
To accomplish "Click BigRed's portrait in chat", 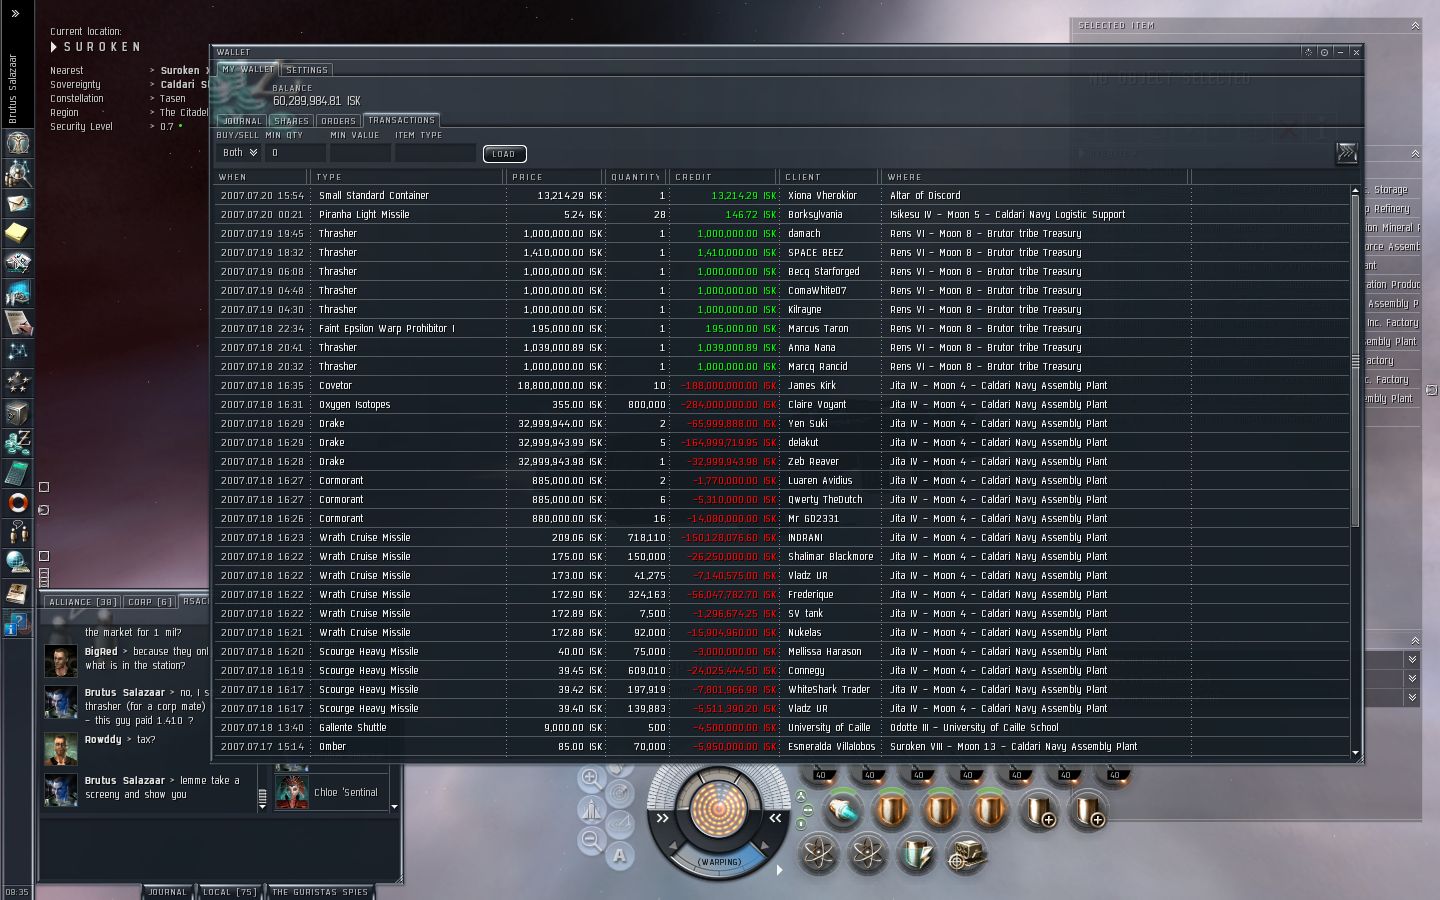I will tap(61, 661).
